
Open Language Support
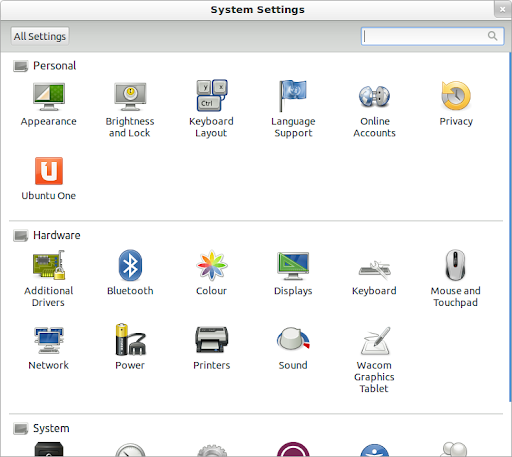click(293, 109)
